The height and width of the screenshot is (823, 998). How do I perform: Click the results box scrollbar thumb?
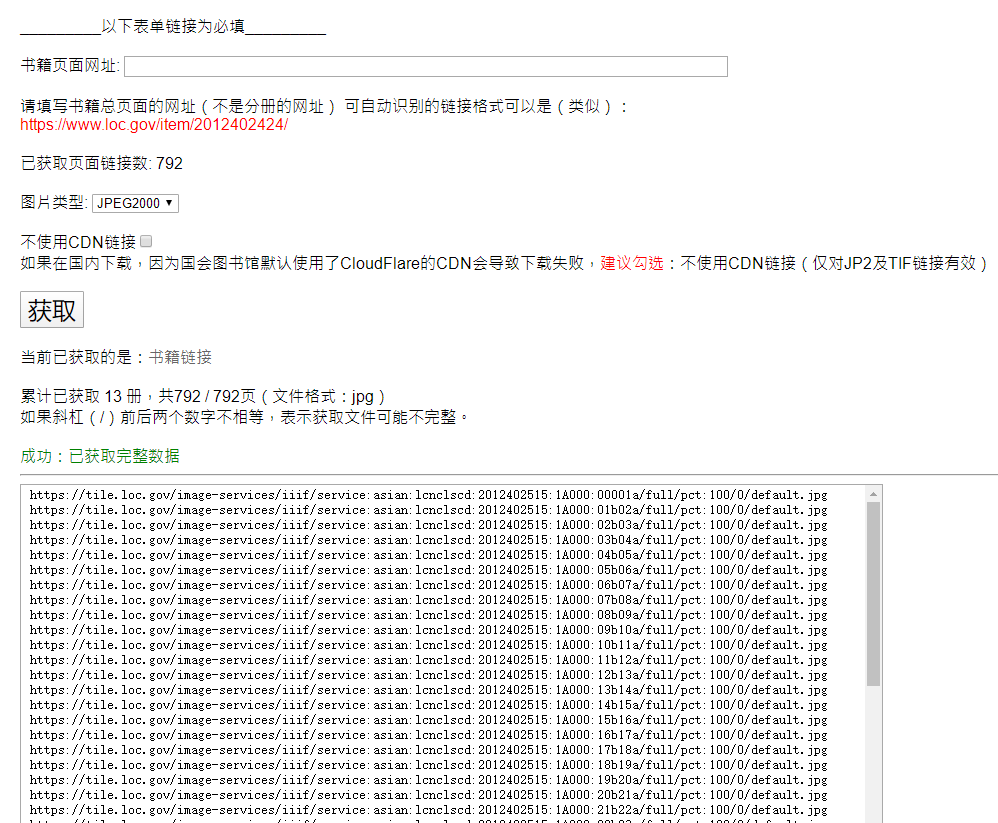[x=873, y=594]
